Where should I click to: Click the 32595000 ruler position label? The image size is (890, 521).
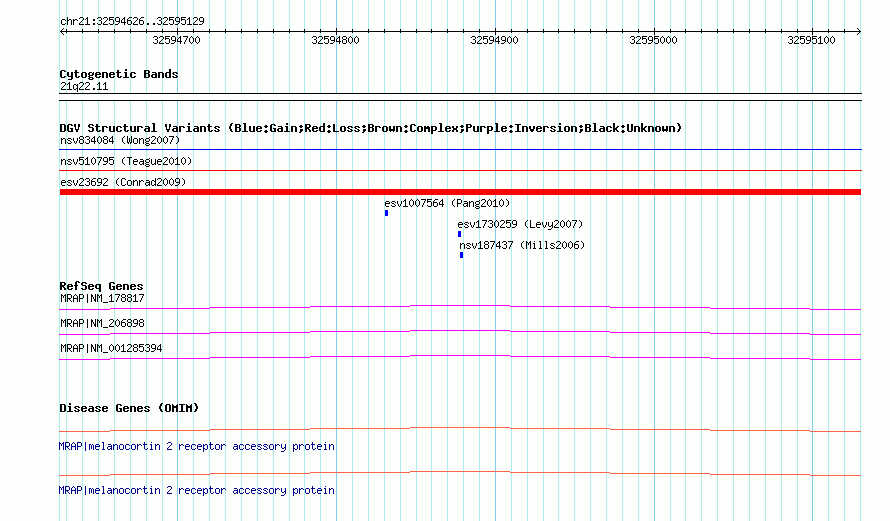coord(653,40)
